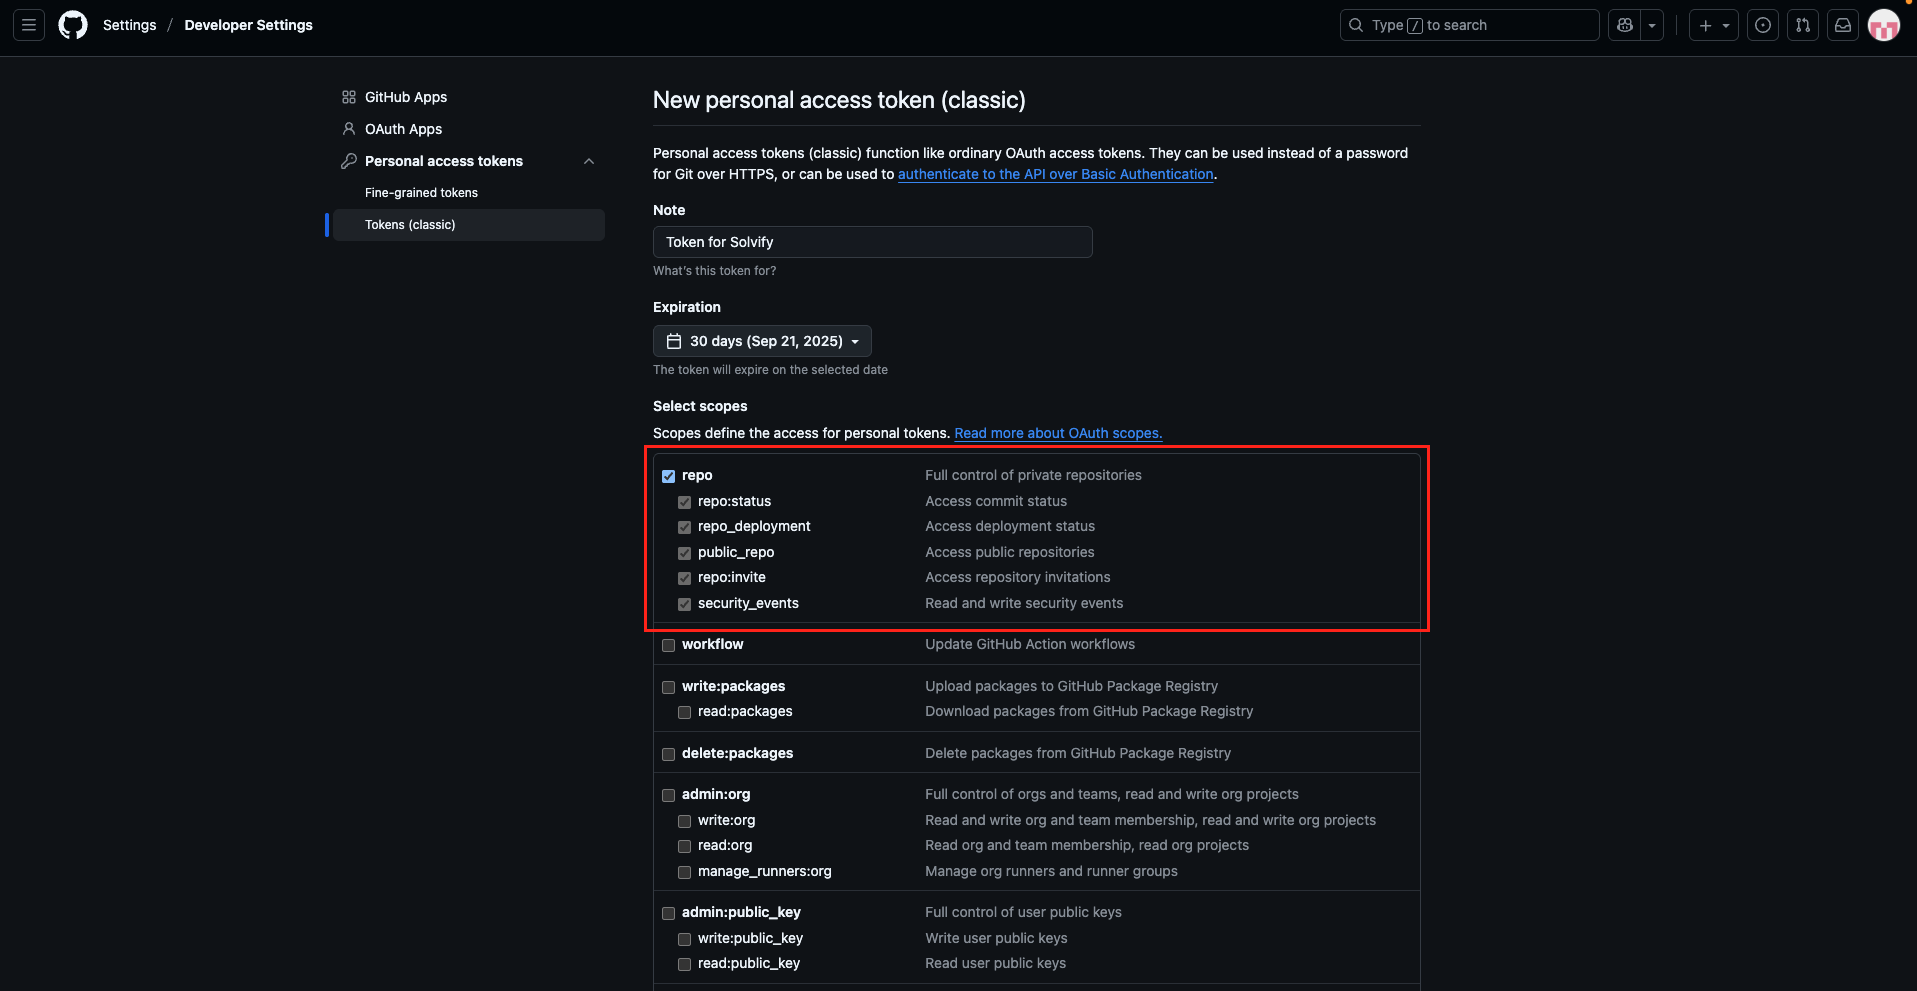This screenshot has height=991, width=1917.
Task: Follow the authenticate to the API link
Action: point(1055,174)
